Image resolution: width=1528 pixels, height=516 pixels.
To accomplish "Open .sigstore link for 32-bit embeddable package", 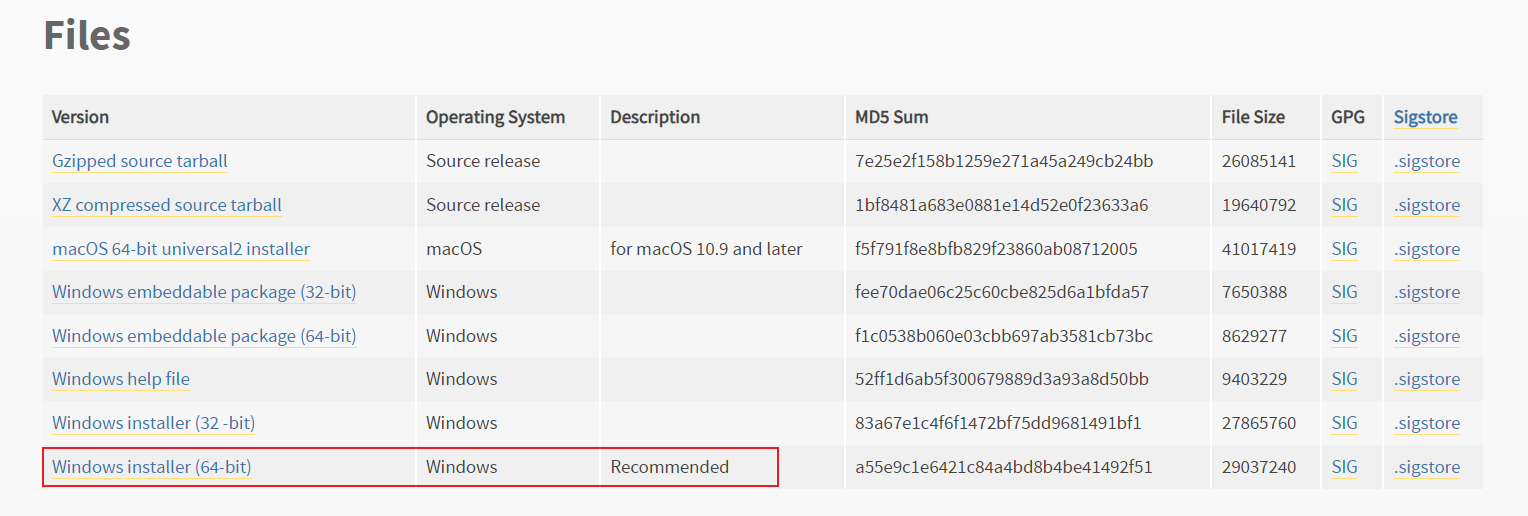I will [x=1427, y=292].
